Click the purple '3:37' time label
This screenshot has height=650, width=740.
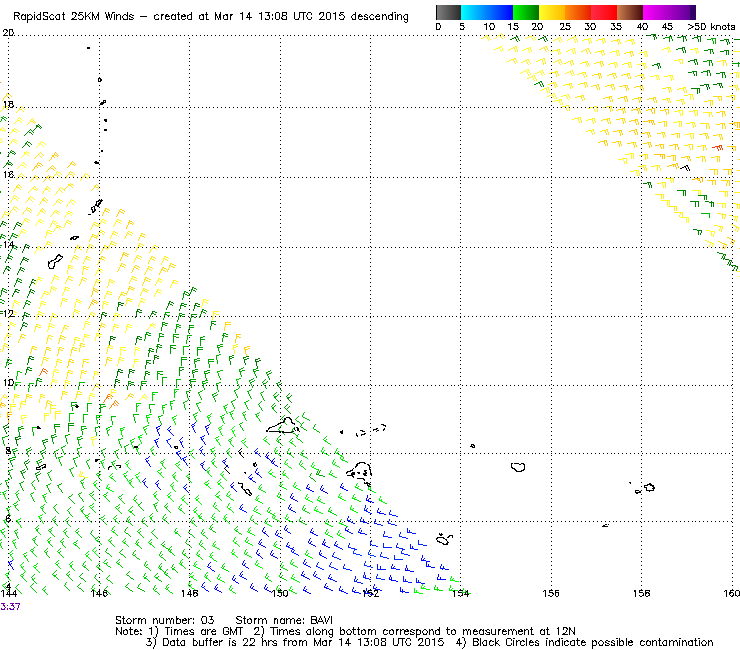coord(10,607)
